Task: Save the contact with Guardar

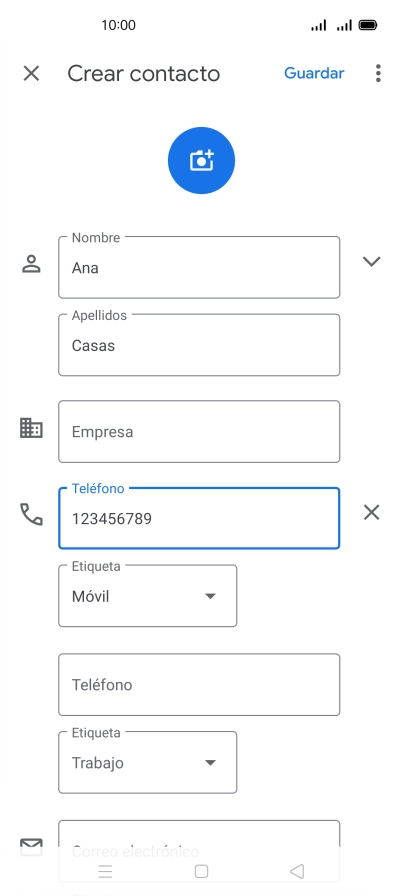Action: point(314,73)
